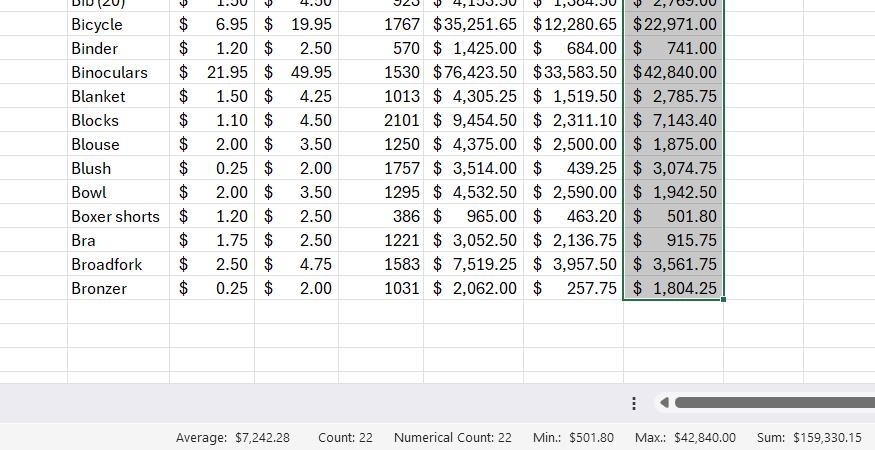The width and height of the screenshot is (875, 450).
Task: Click Blanket quantity cell 1013
Action: pos(381,97)
